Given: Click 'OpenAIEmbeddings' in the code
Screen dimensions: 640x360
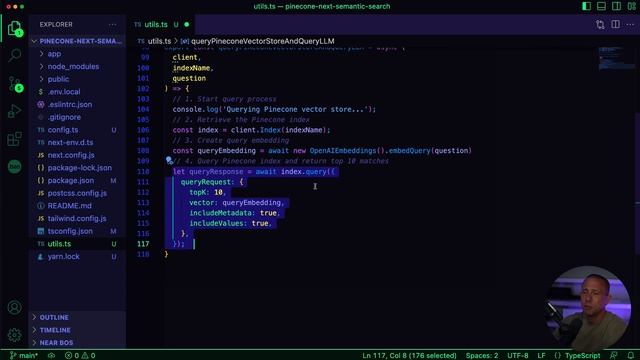Looking at the screenshot, I should (x=343, y=151).
